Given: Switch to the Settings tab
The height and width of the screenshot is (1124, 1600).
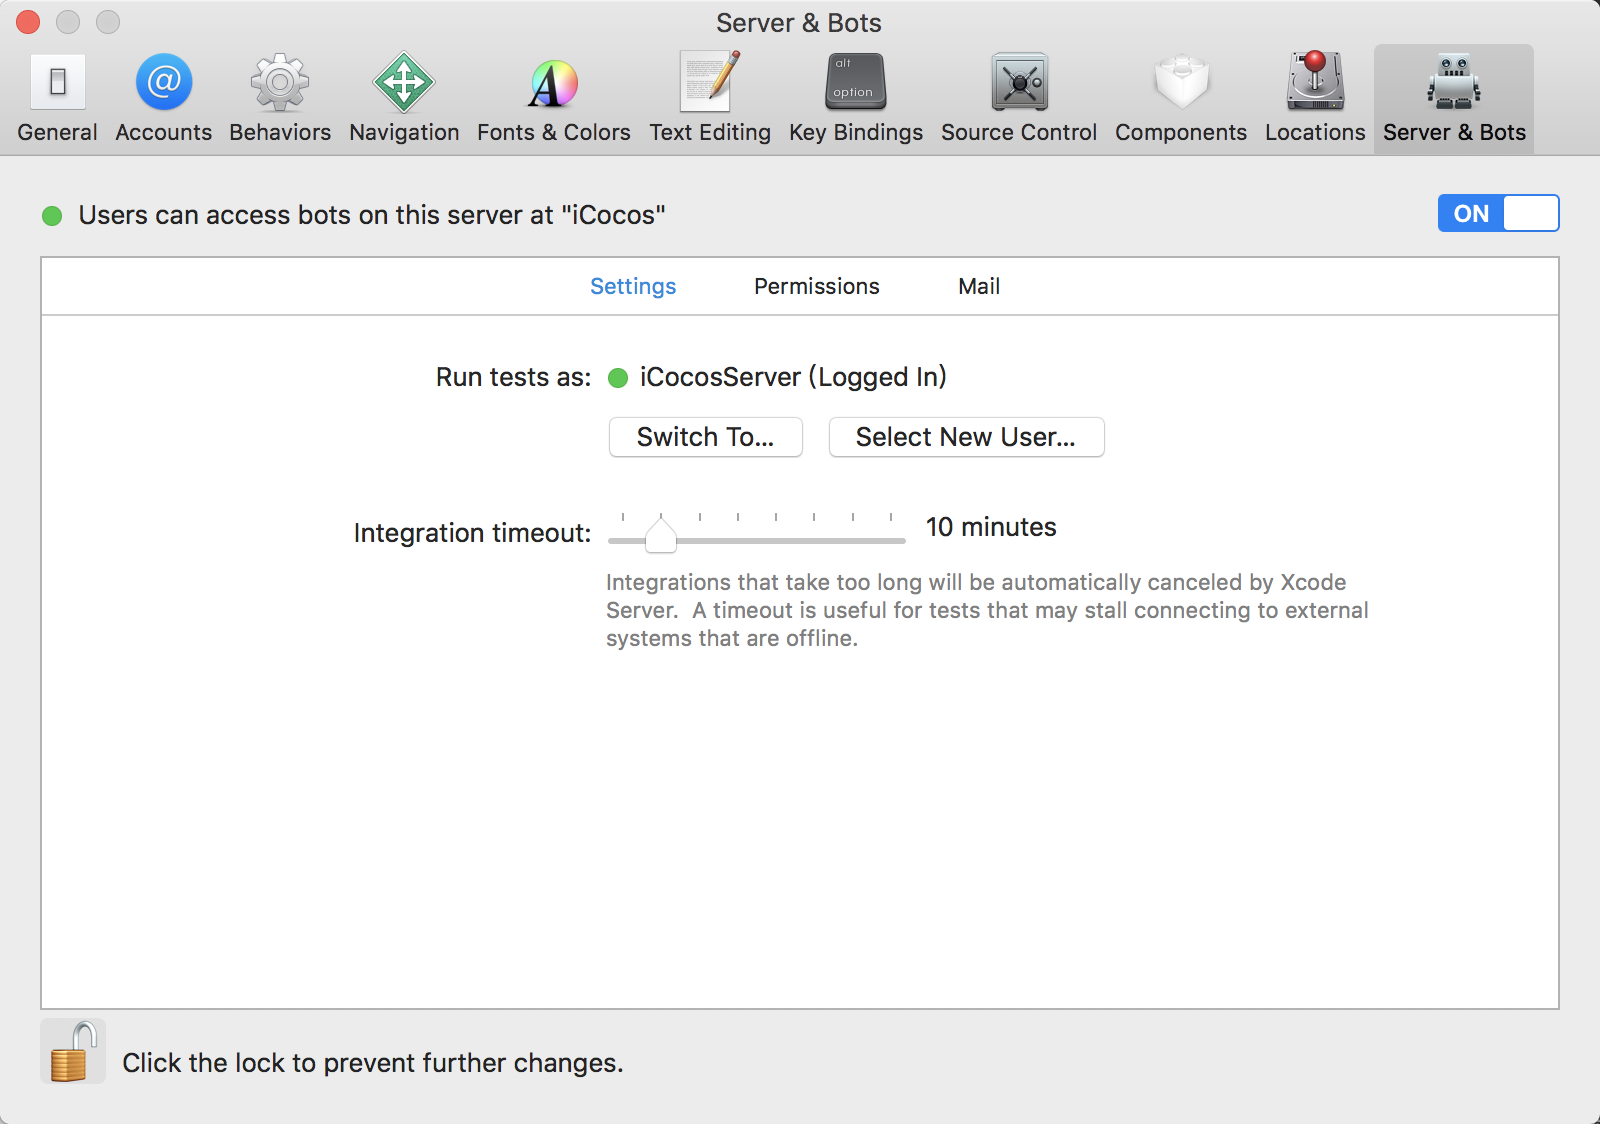Looking at the screenshot, I should pyautogui.click(x=633, y=286).
